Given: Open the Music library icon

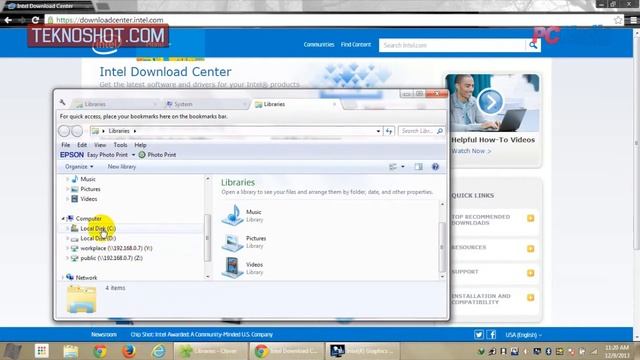Looking at the screenshot, I should click(233, 215).
